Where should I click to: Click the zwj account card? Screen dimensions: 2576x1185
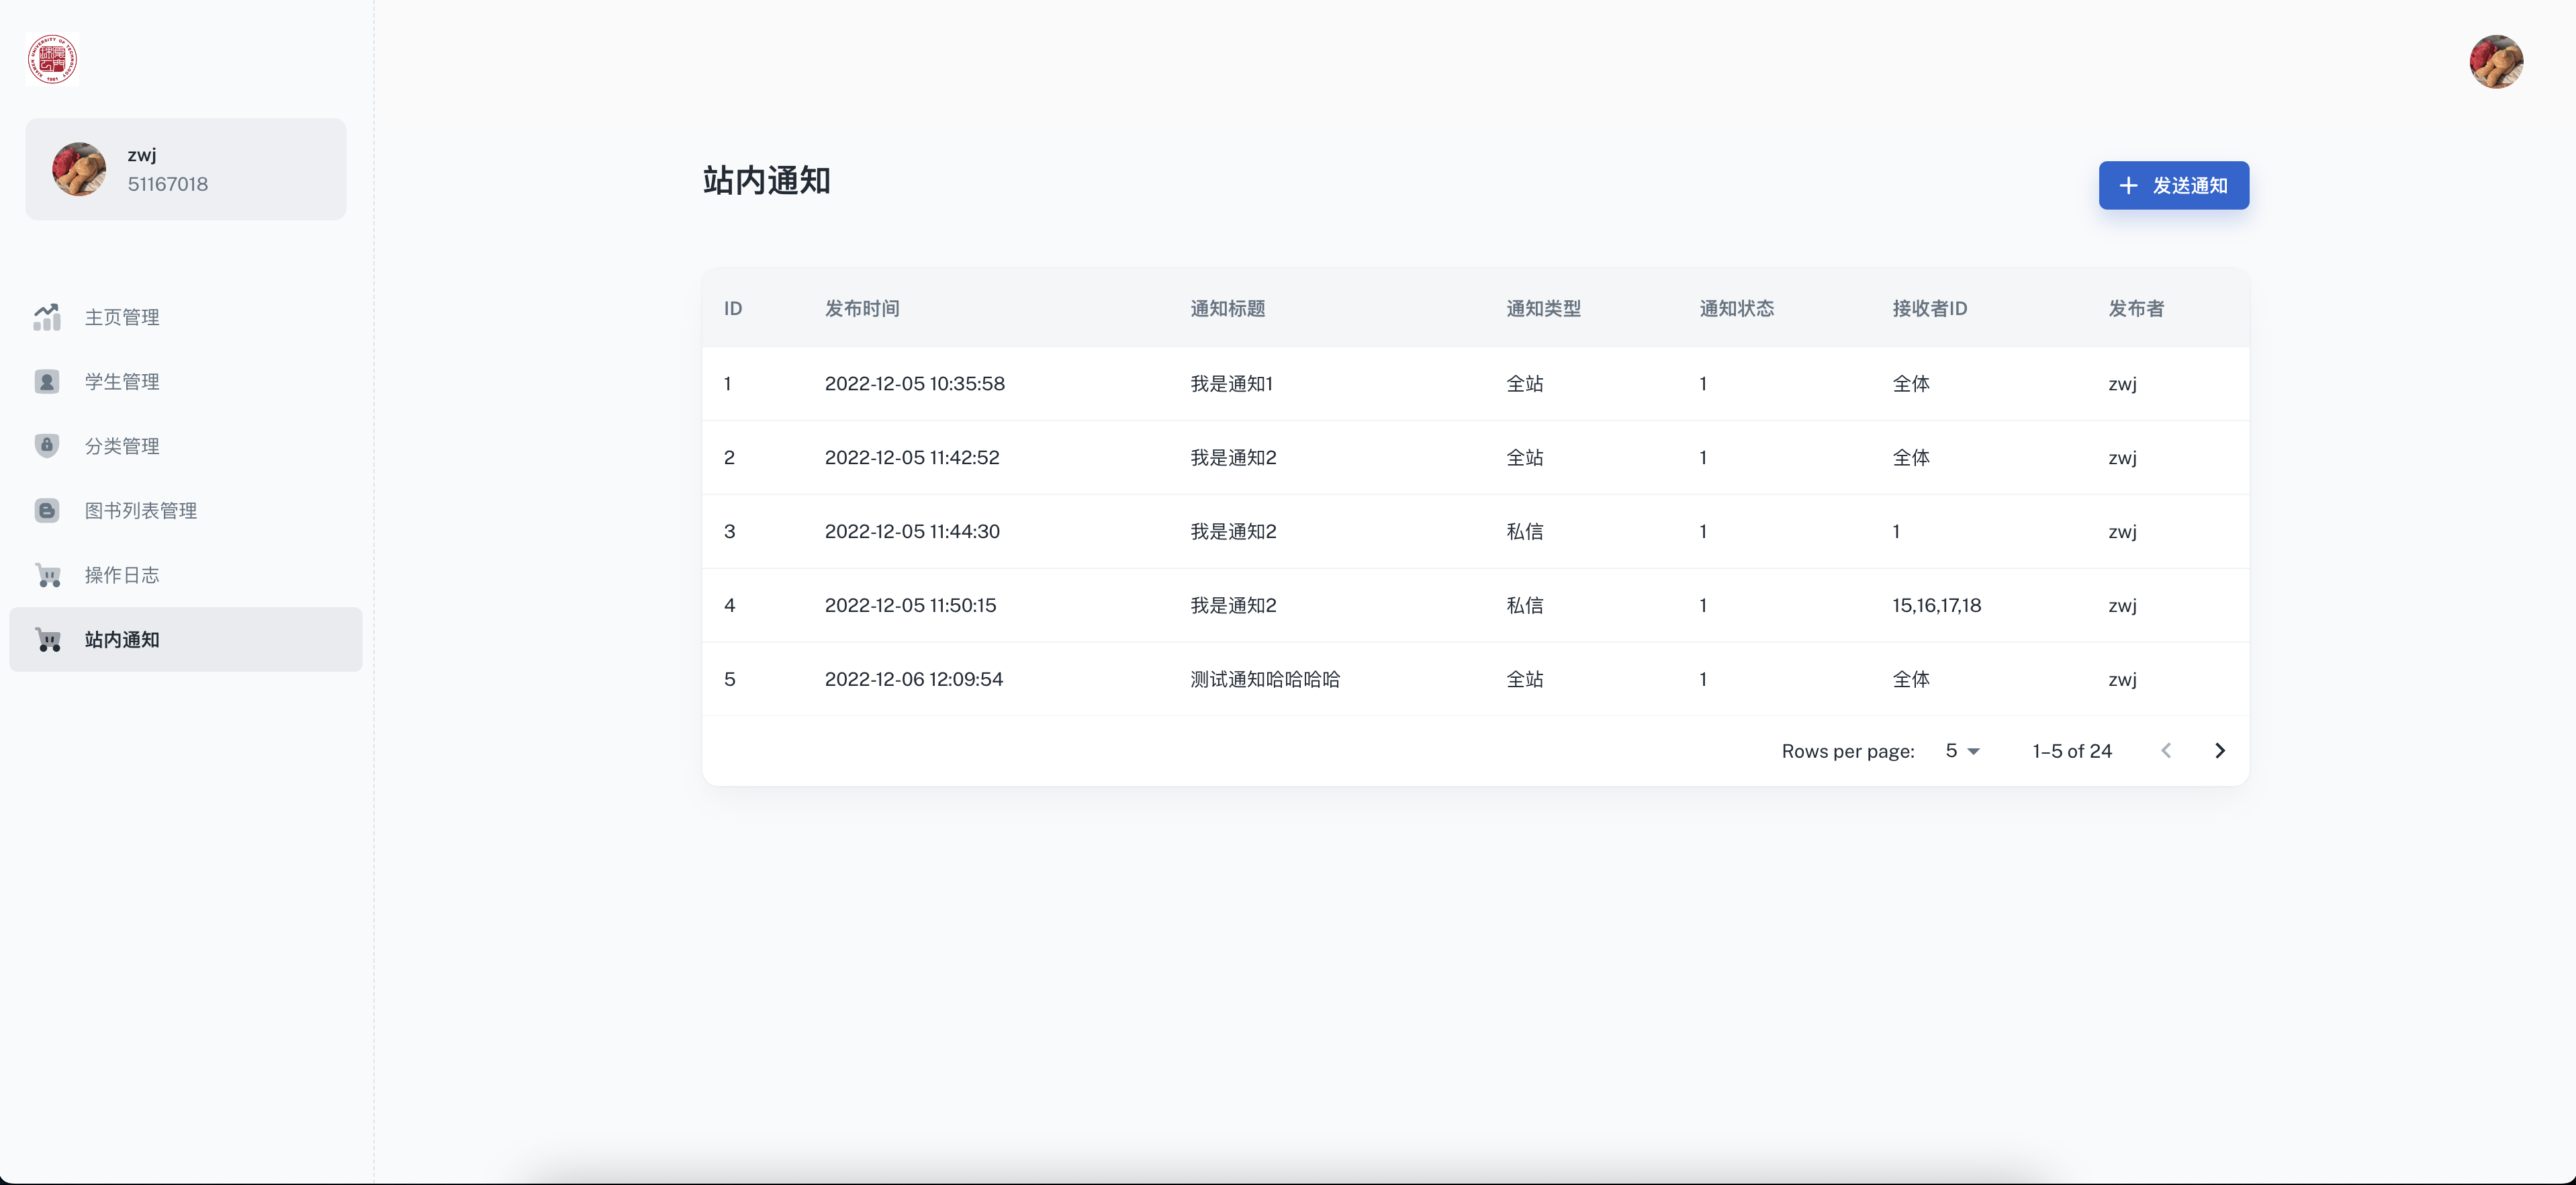coord(186,169)
